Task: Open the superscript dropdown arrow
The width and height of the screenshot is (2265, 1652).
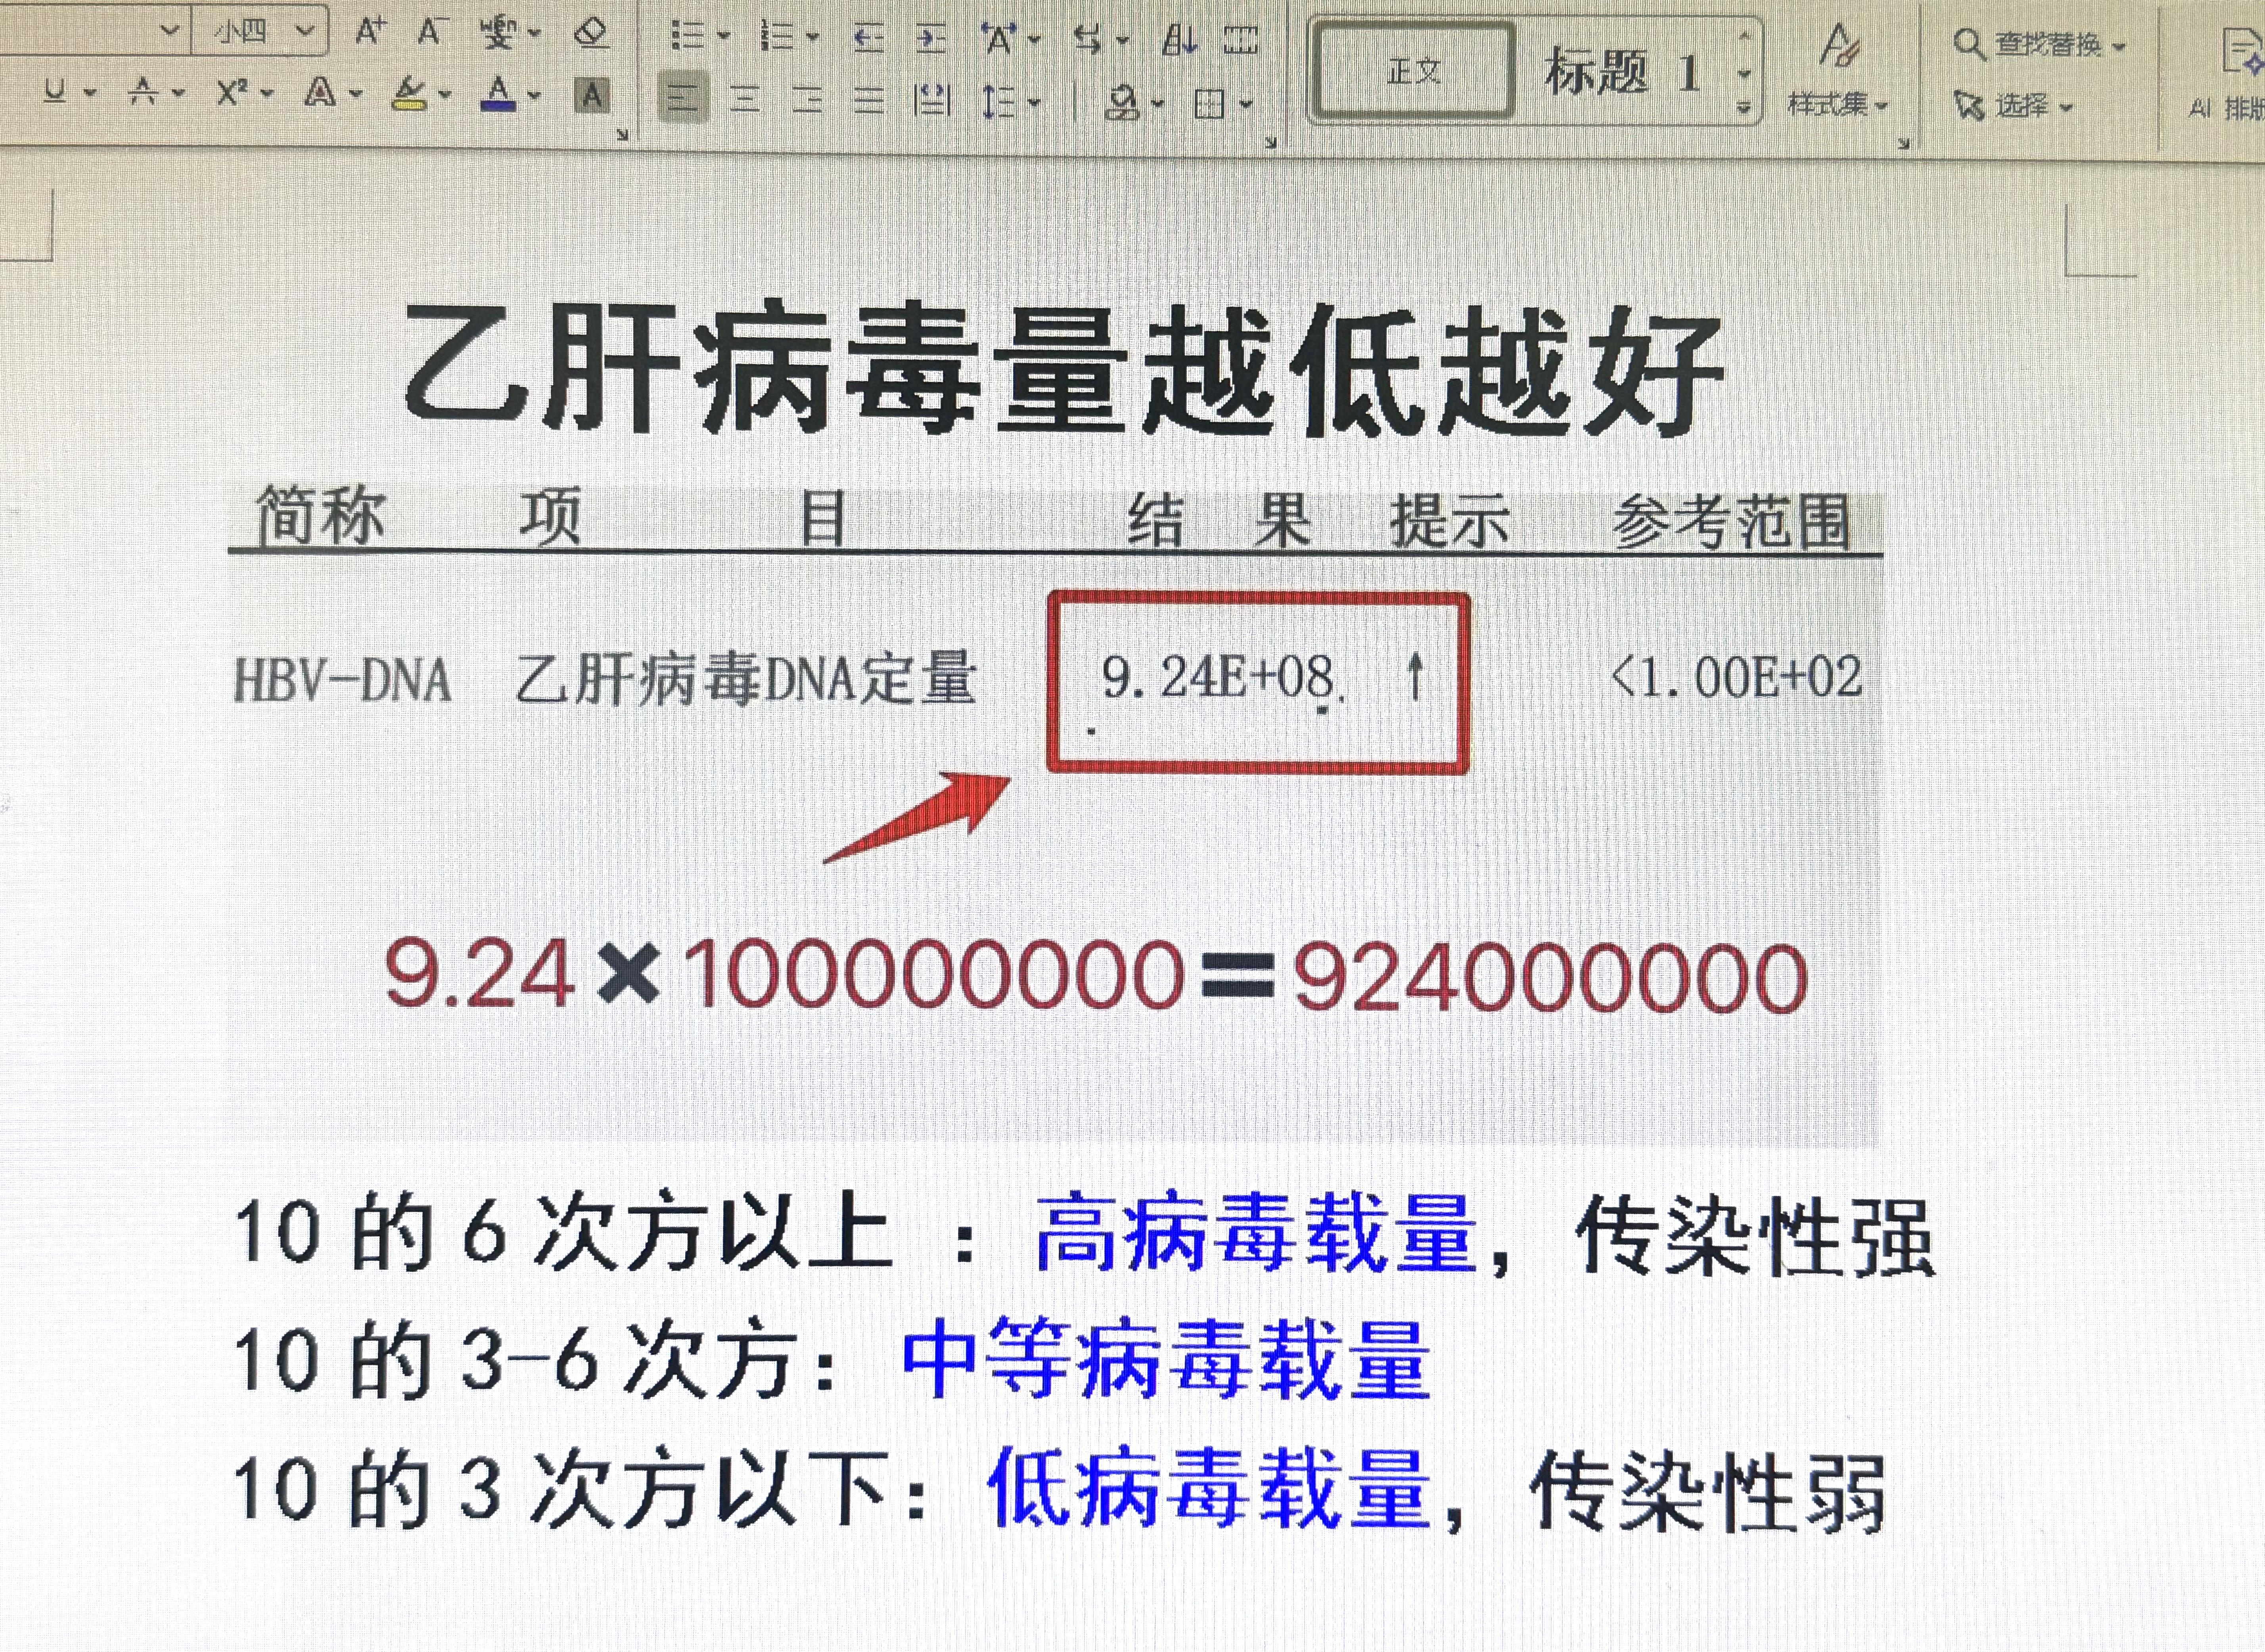Action: click(x=267, y=94)
